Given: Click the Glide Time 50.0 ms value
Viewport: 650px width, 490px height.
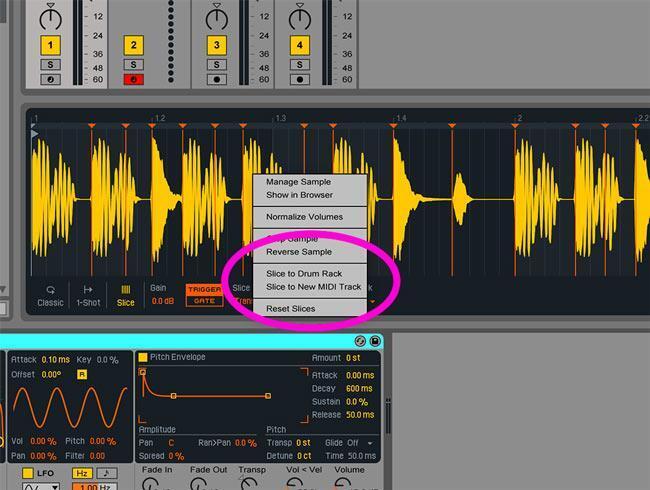Looking at the screenshot, I should (x=361, y=456).
